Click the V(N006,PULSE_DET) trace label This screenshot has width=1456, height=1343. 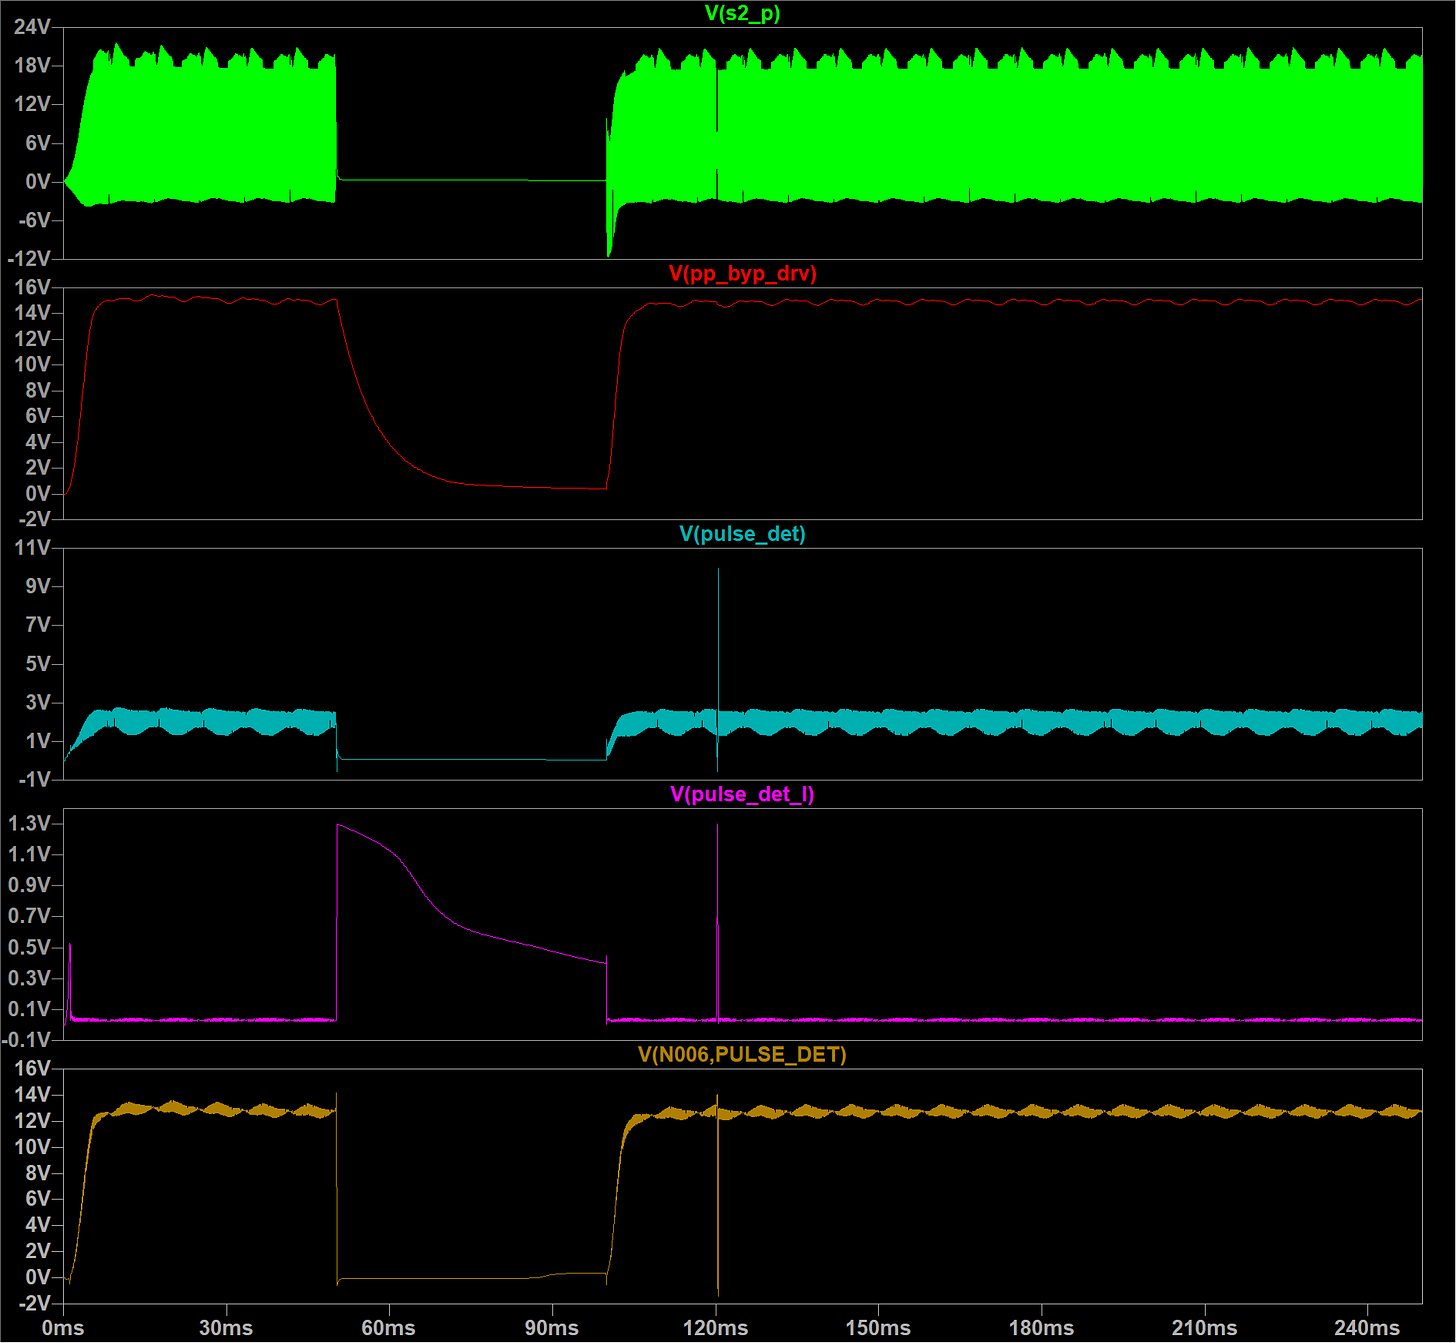tap(742, 1054)
